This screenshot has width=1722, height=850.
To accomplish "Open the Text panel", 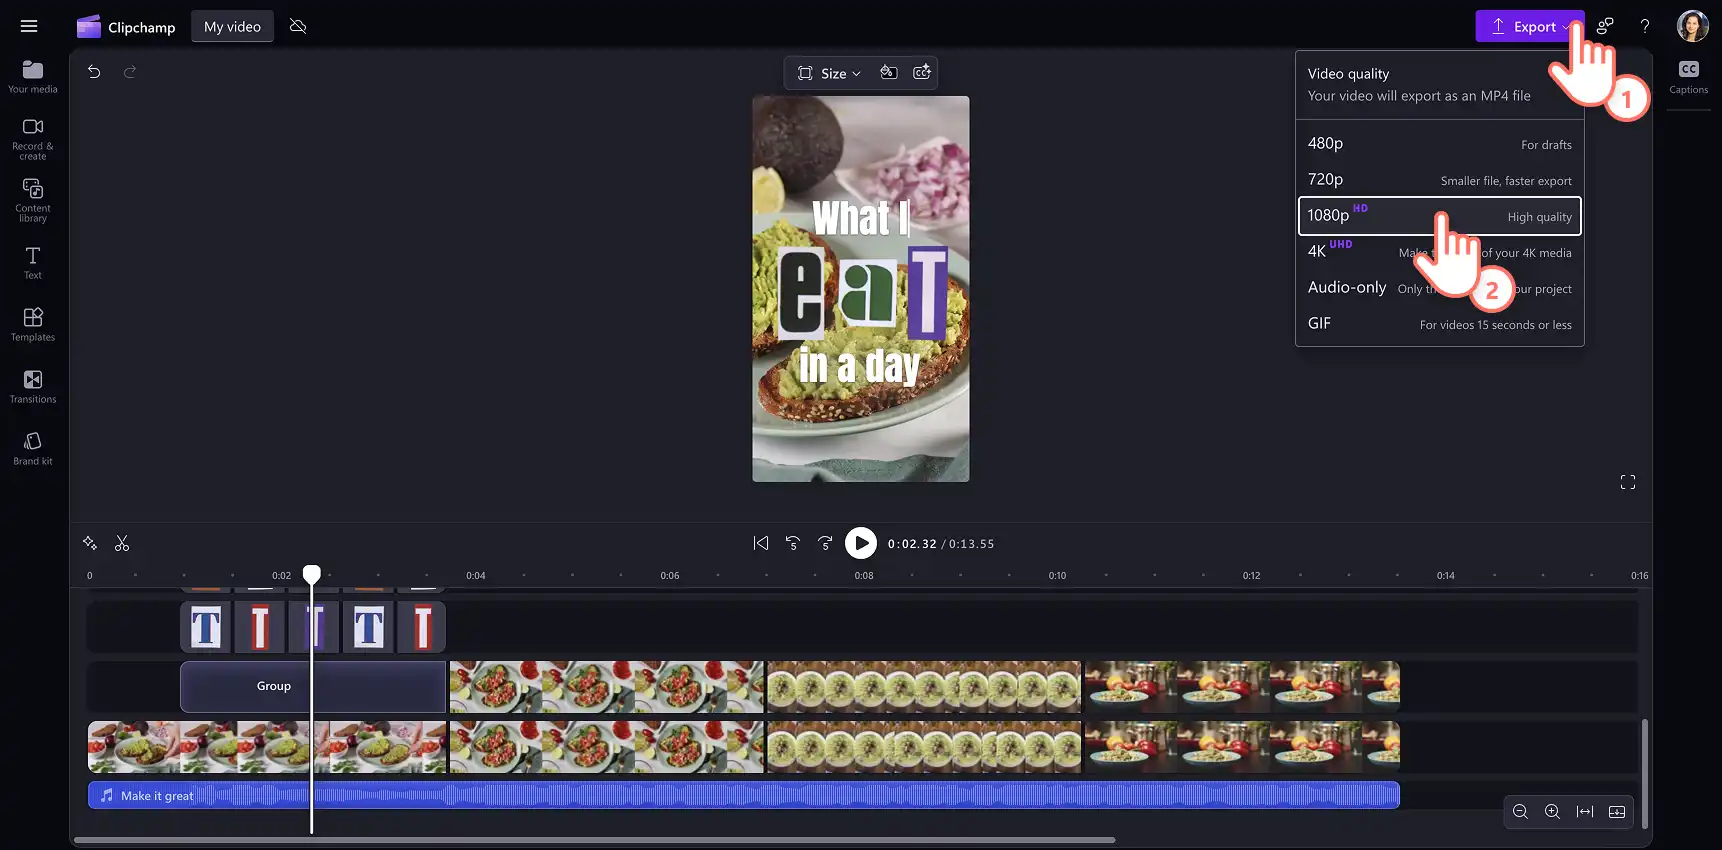I will (33, 263).
